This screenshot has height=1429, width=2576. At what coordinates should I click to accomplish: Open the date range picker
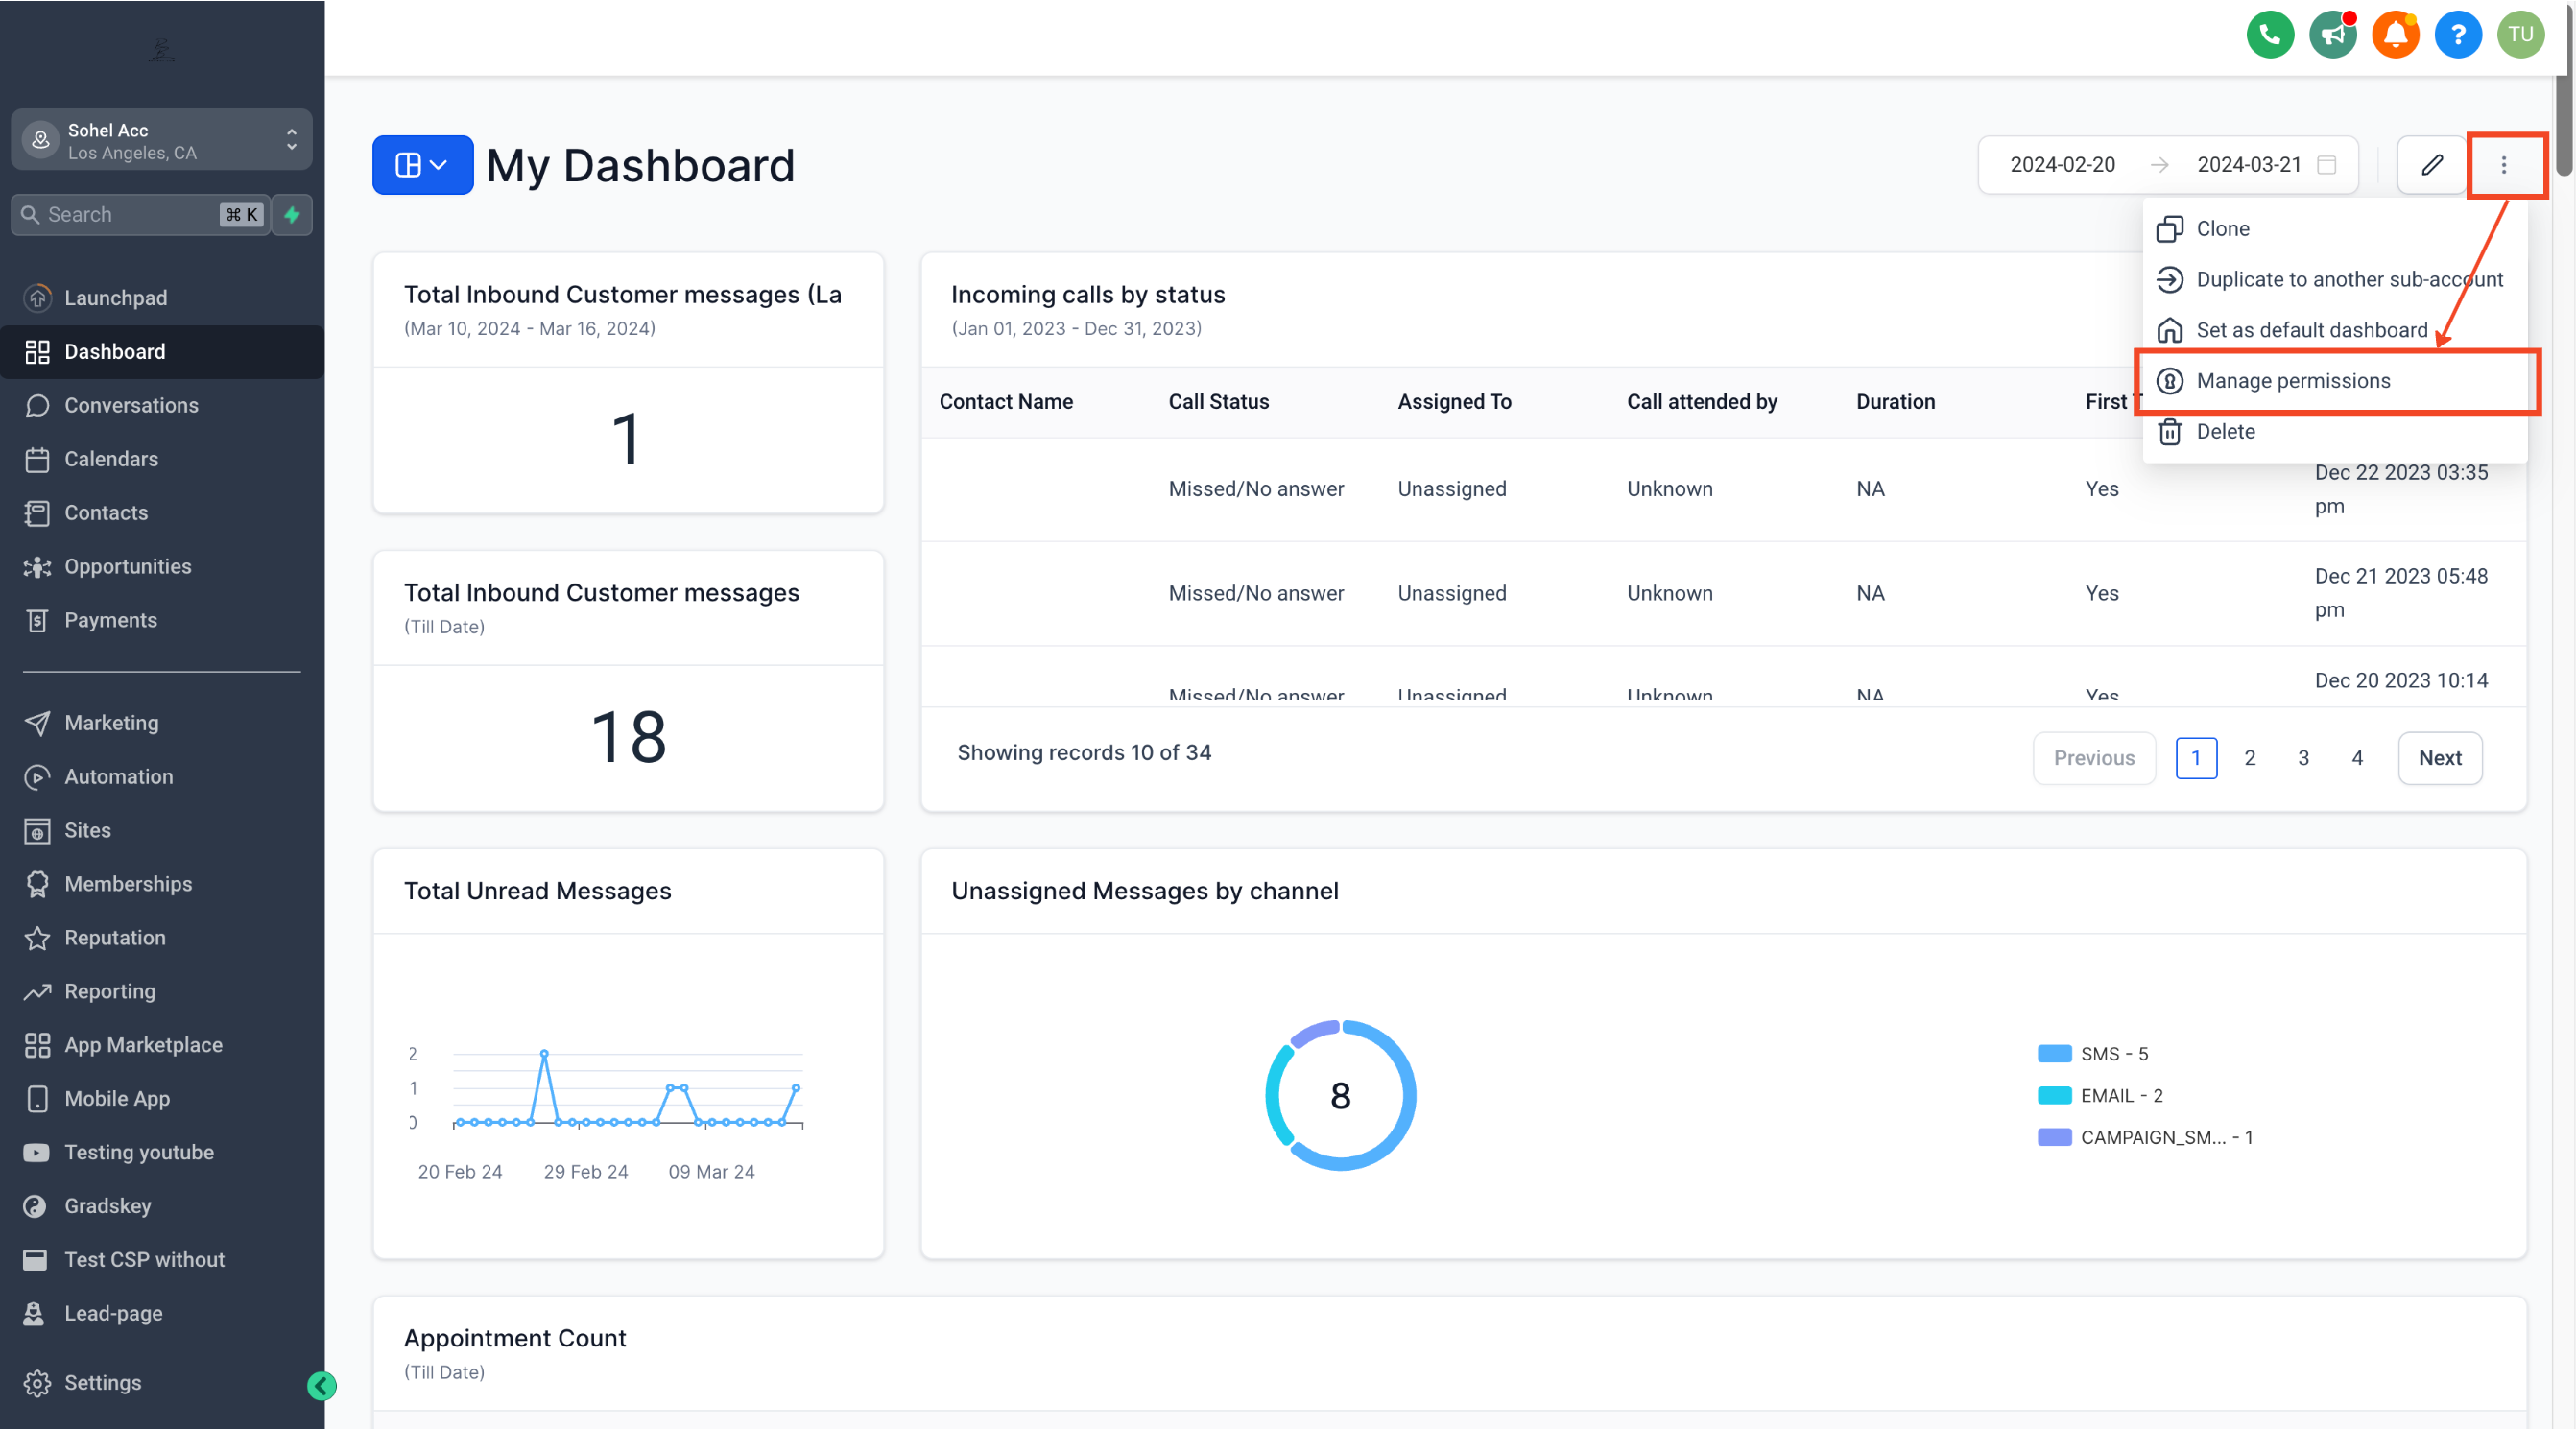pyautogui.click(x=2168, y=165)
